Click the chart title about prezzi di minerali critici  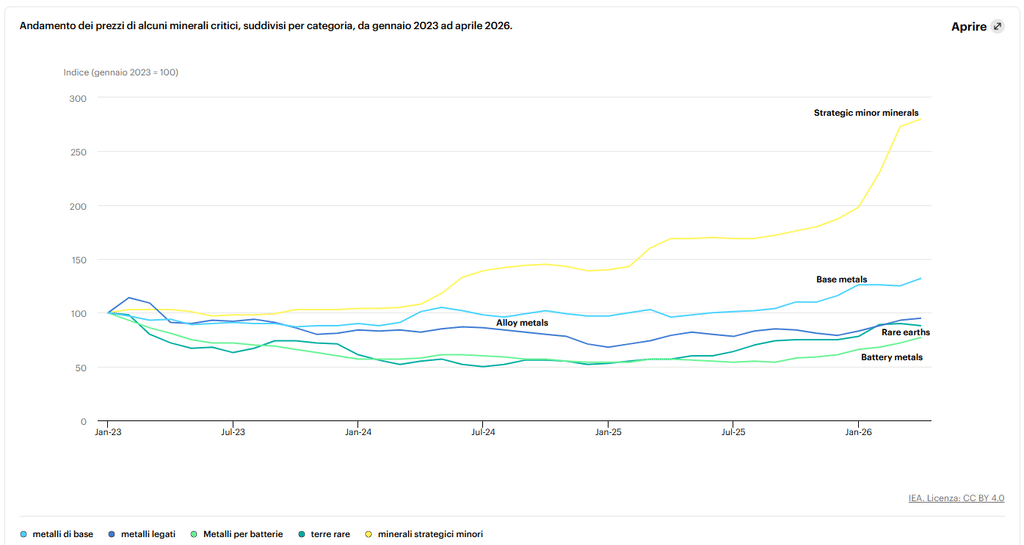(x=266, y=26)
